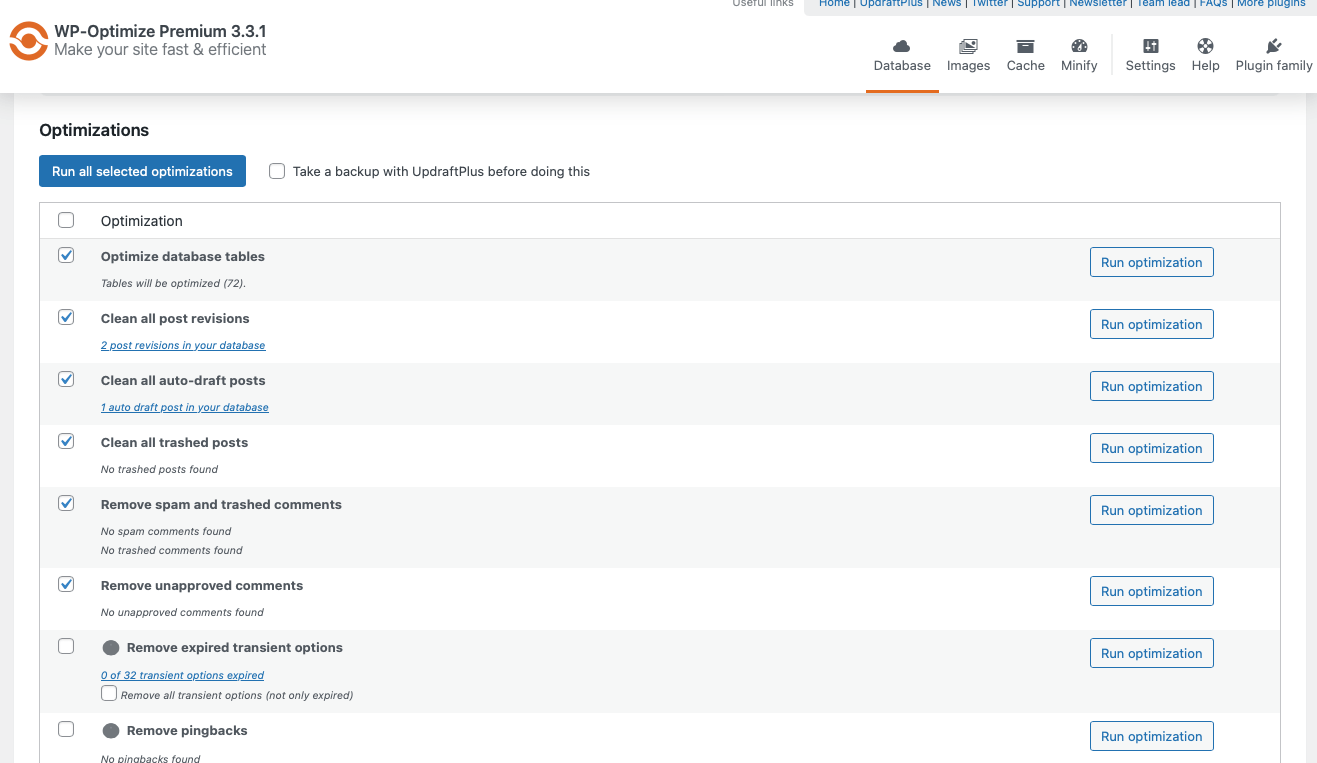Open the Help lifebuoy icon
This screenshot has height=763, width=1317.
coord(1205,46)
